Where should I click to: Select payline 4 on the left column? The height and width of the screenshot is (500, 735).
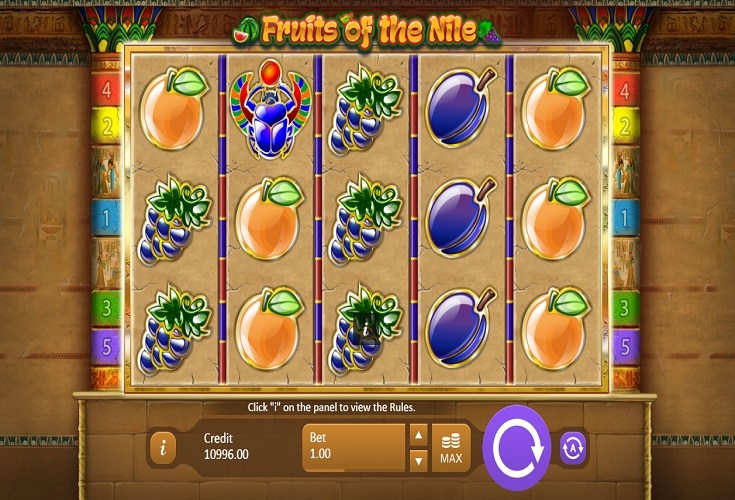106,90
